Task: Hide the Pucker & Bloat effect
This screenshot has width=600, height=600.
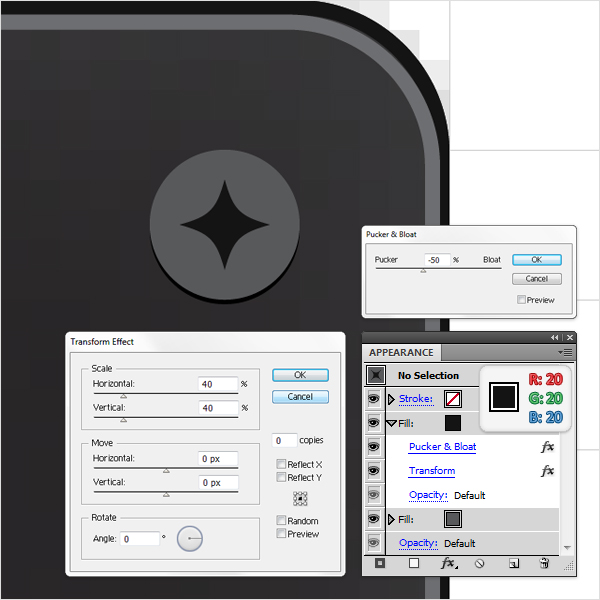Action: pyautogui.click(x=373, y=447)
